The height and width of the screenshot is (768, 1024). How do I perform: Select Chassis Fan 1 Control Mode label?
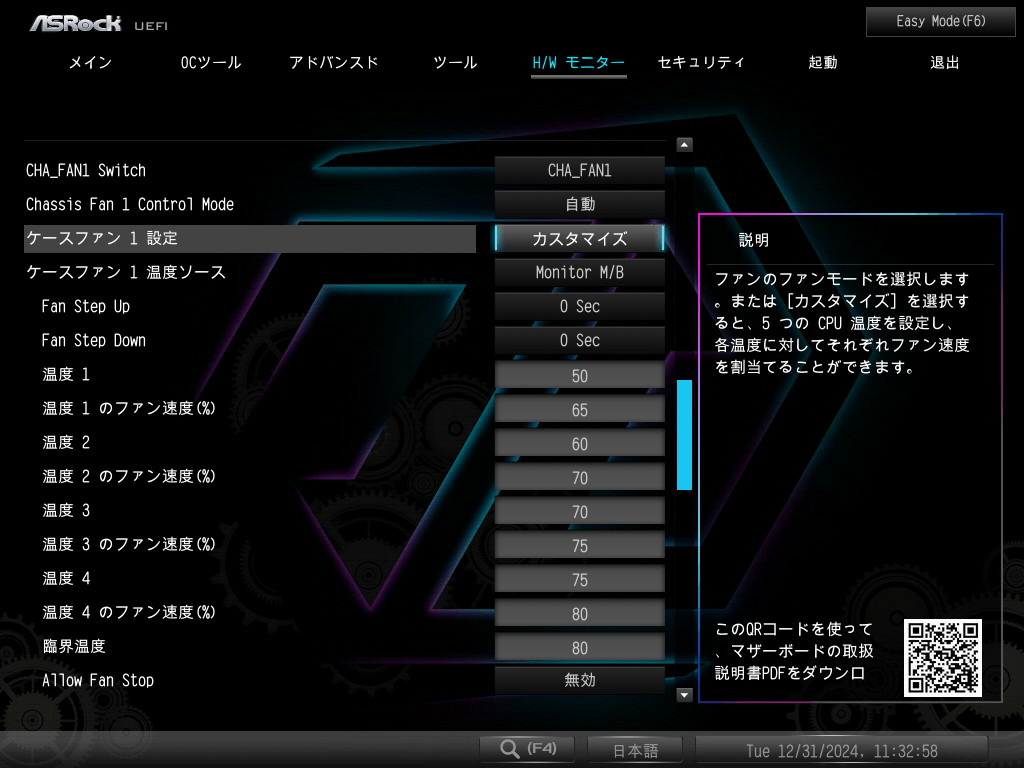tap(130, 204)
